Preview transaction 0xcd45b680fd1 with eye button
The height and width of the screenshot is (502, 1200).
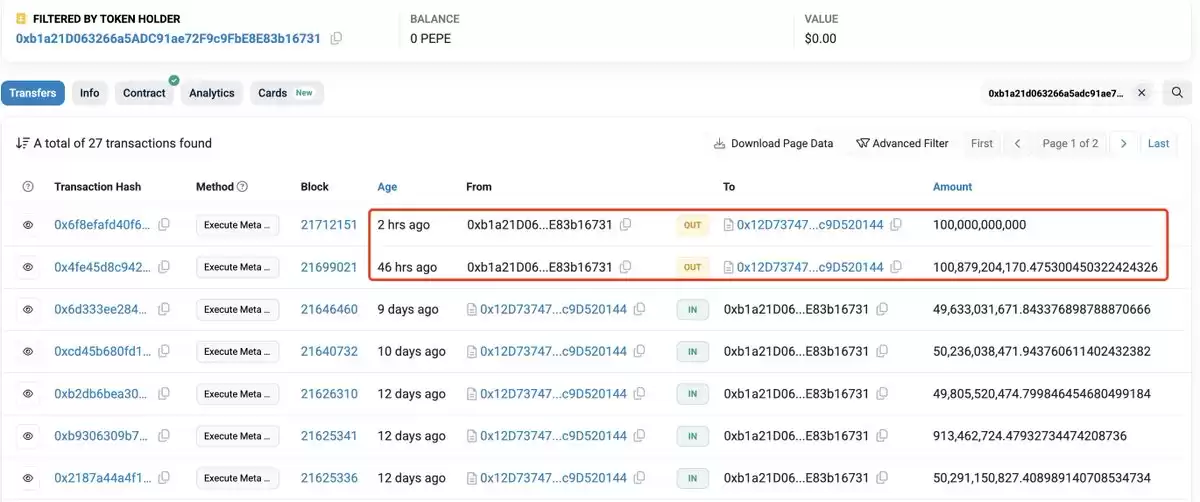28,351
